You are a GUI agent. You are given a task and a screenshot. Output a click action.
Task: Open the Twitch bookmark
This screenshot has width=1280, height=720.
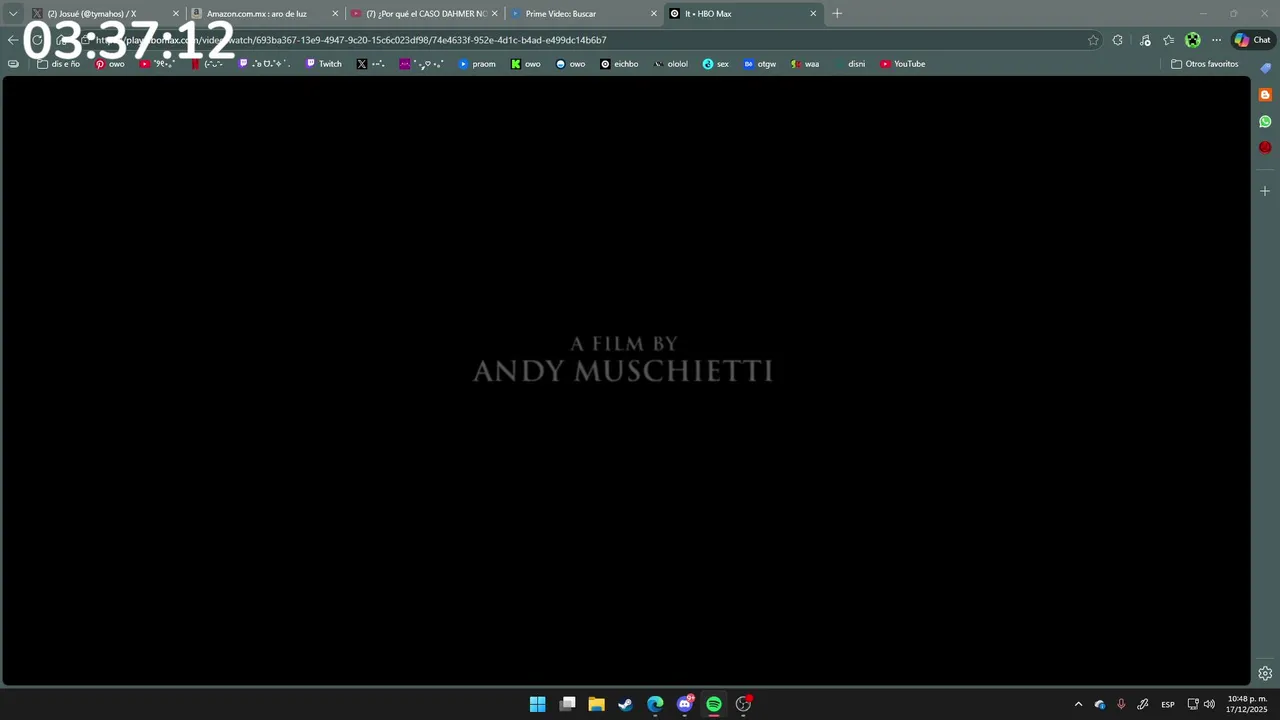point(324,64)
